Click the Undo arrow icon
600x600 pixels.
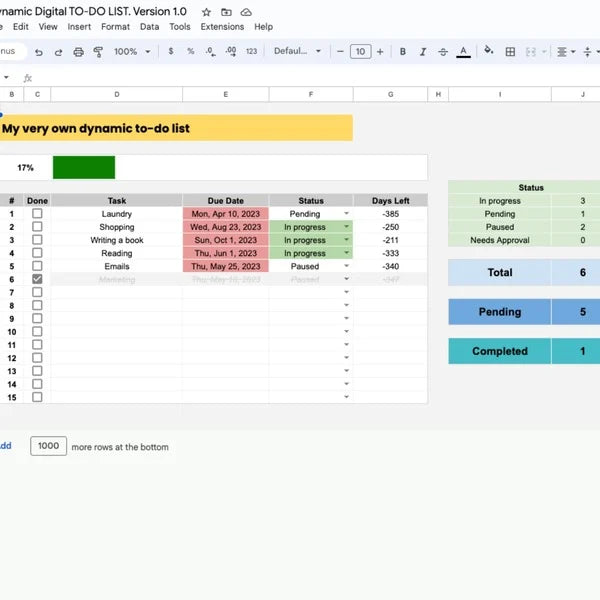37,51
